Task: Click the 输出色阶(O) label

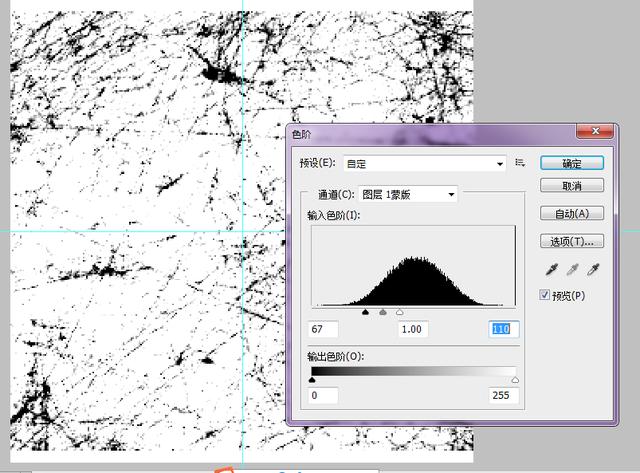Action: pos(336,356)
